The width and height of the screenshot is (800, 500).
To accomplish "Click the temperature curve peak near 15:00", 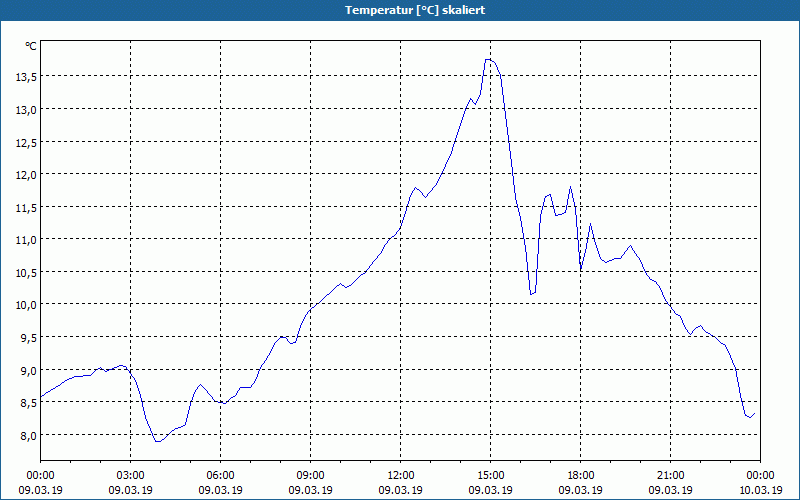I will point(488,59).
